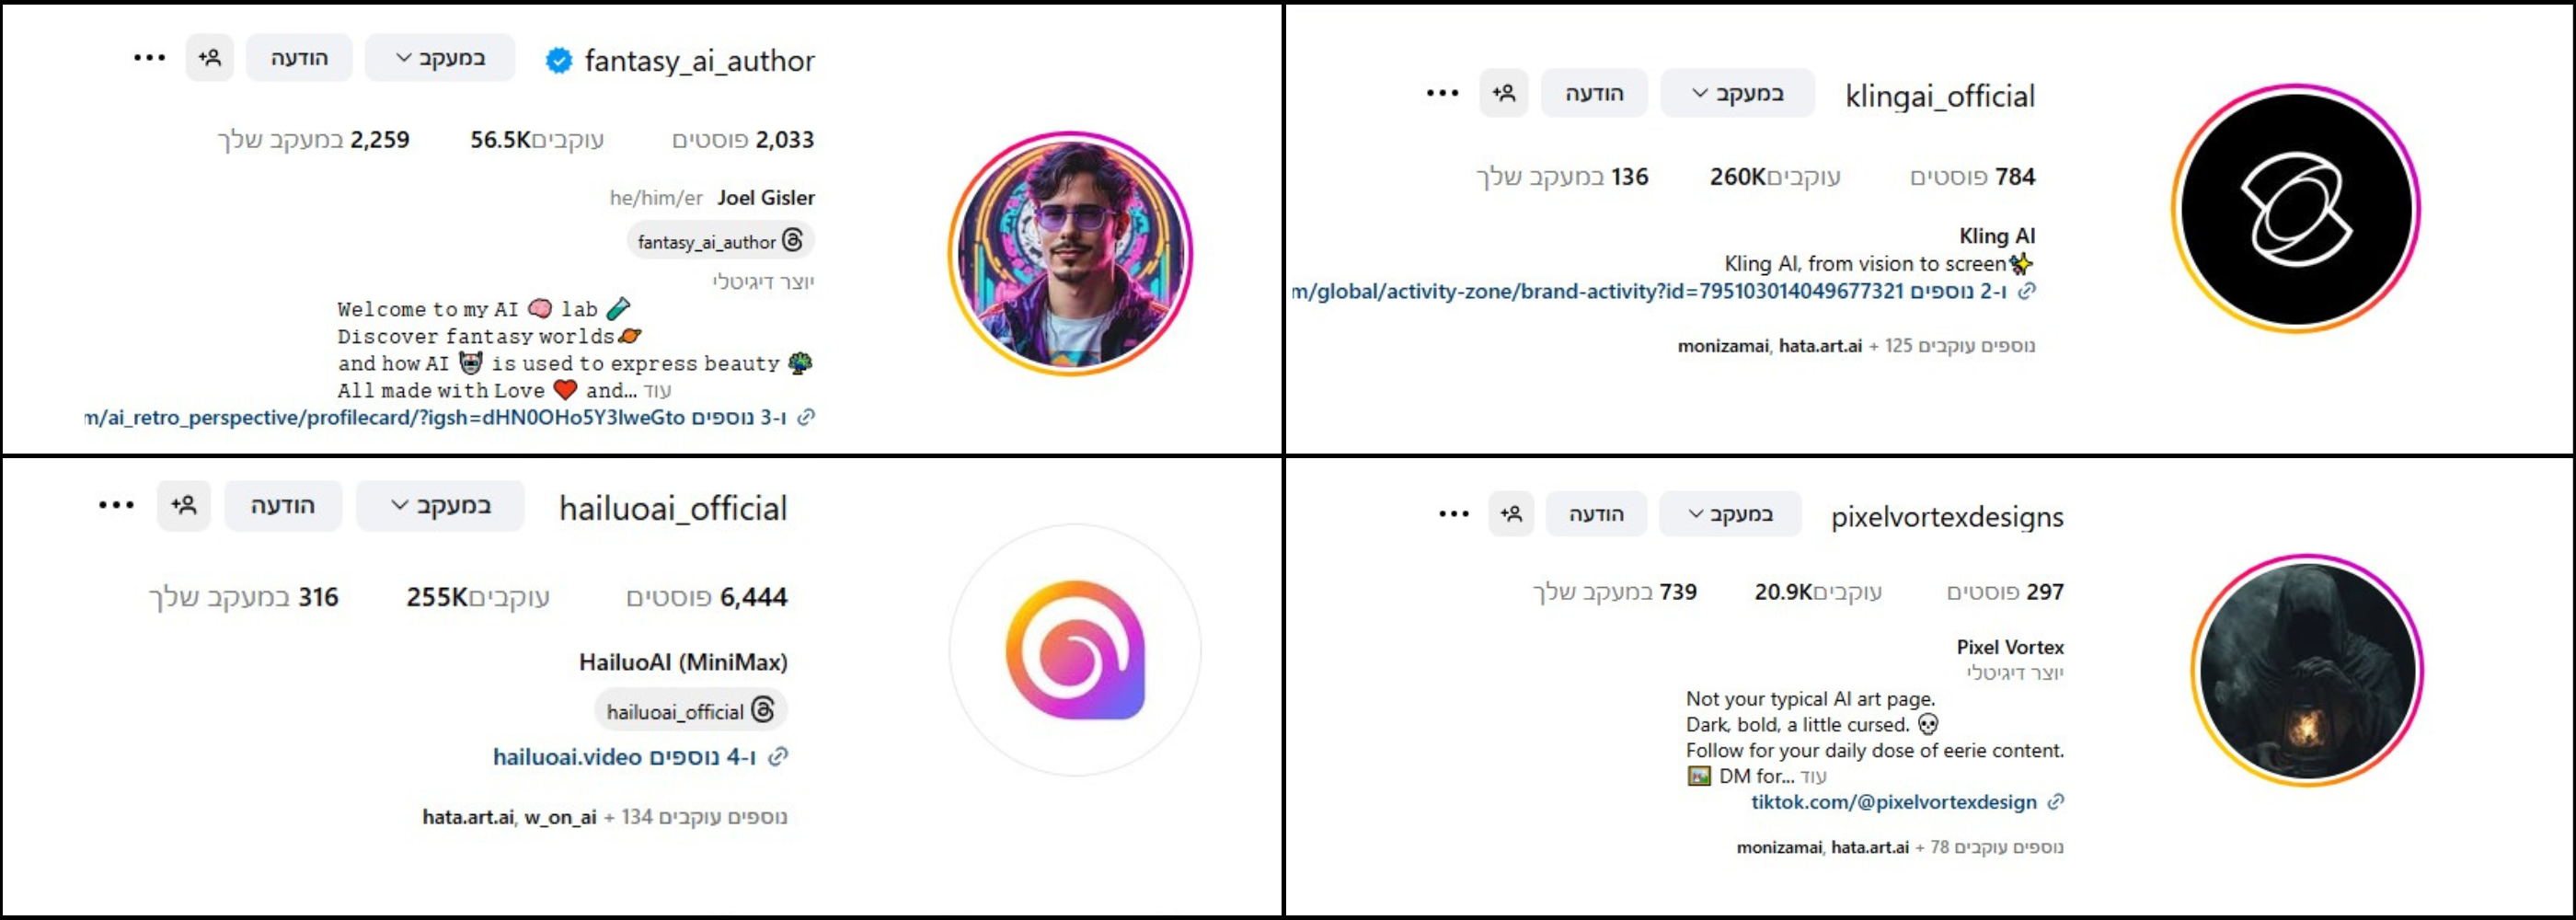
Task: Expand the following dropdown for hailuoai_official
Action: [440, 505]
